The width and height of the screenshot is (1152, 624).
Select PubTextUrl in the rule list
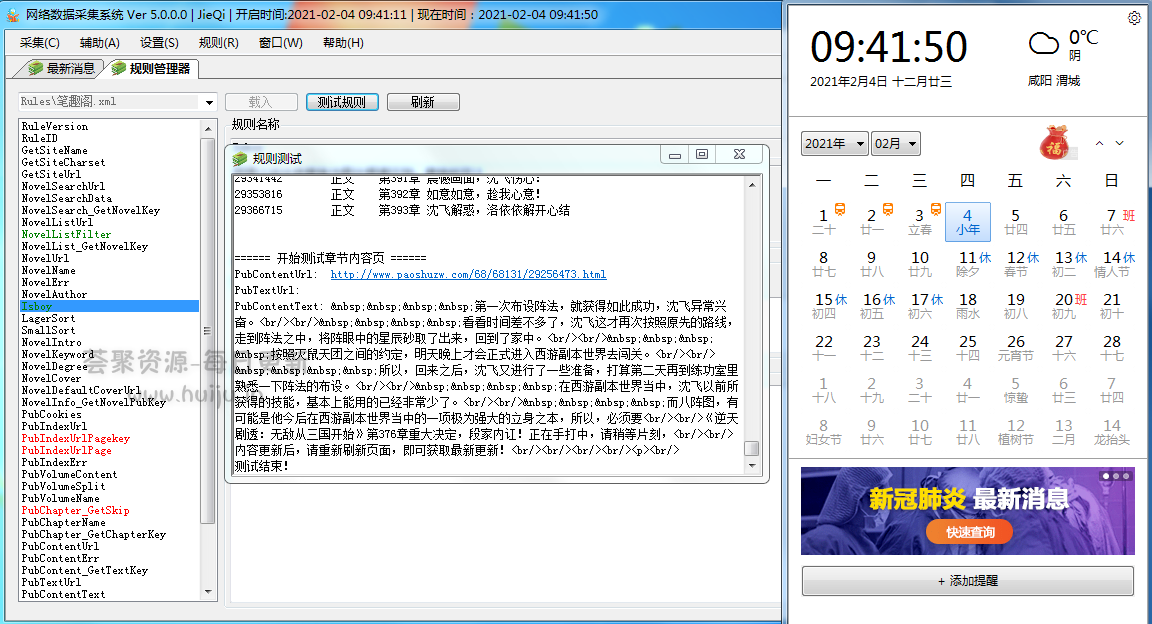click(51, 582)
